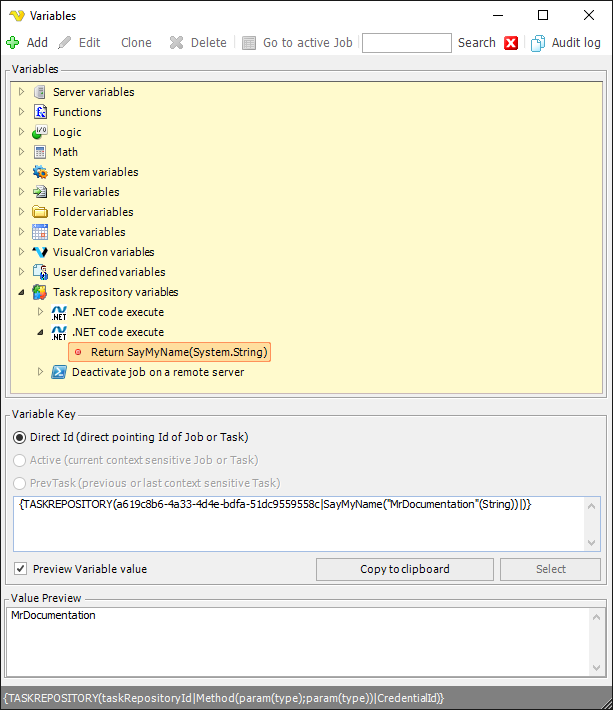Click the Search button

[476, 43]
